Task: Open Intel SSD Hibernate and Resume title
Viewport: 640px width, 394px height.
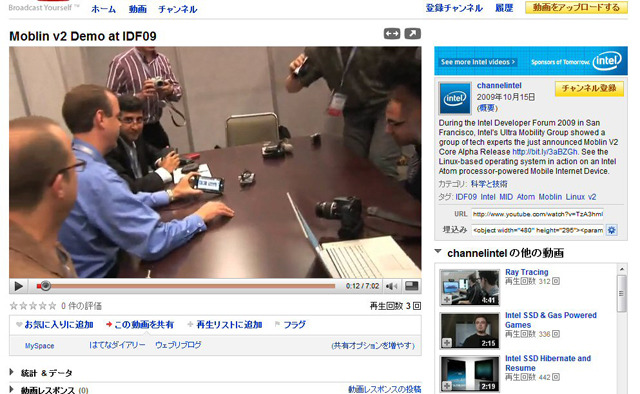Action: click(x=548, y=363)
